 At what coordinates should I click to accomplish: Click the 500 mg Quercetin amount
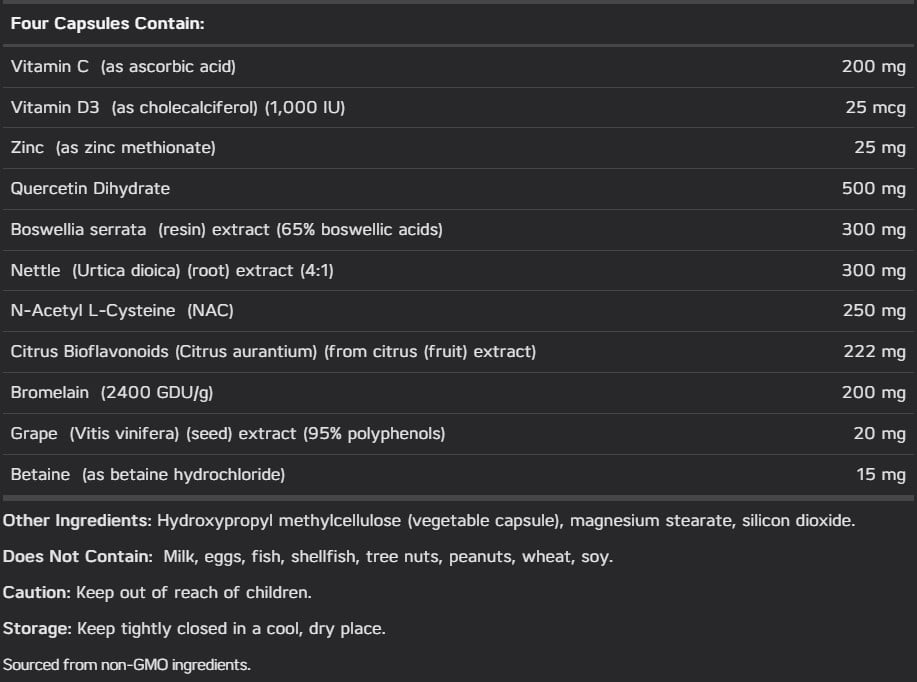[x=873, y=189]
